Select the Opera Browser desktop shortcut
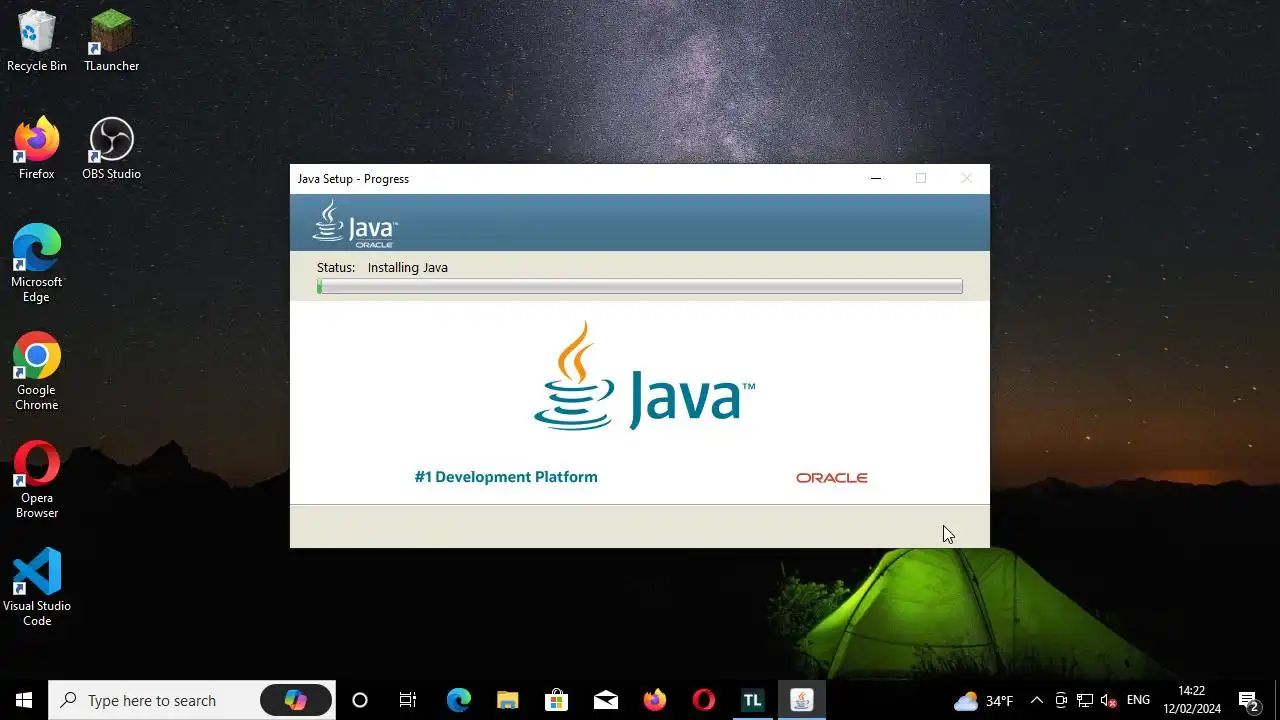Viewport: 1280px width, 720px height. (x=37, y=480)
